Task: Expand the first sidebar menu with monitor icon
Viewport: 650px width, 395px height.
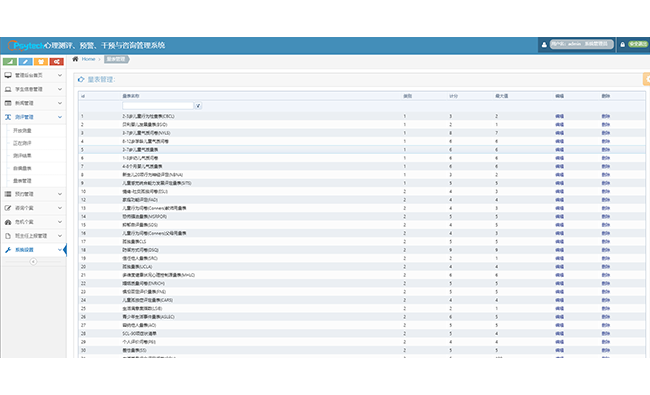Action: (x=33, y=75)
